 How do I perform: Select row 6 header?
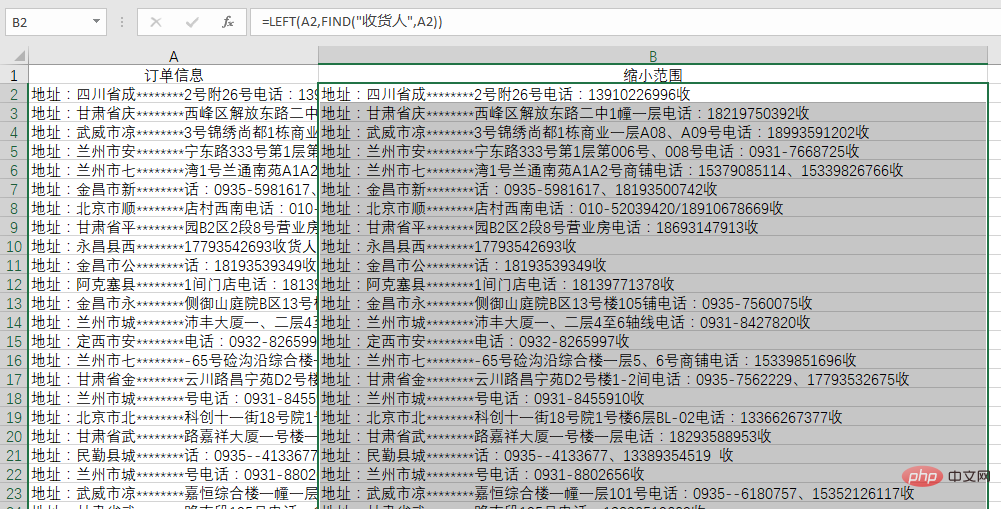[14, 171]
